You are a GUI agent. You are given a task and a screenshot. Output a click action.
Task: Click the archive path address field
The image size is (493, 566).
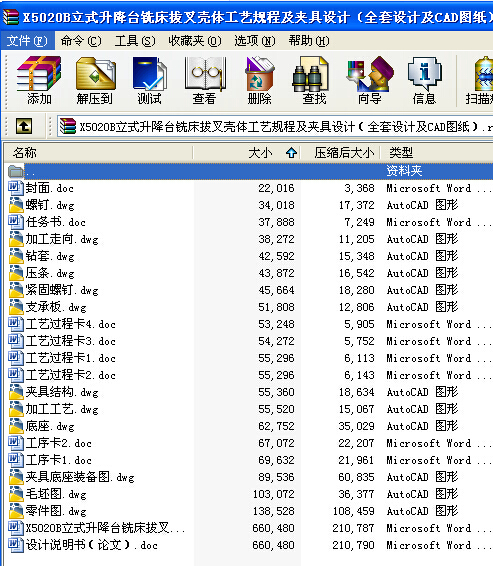pyautogui.click(x=275, y=126)
